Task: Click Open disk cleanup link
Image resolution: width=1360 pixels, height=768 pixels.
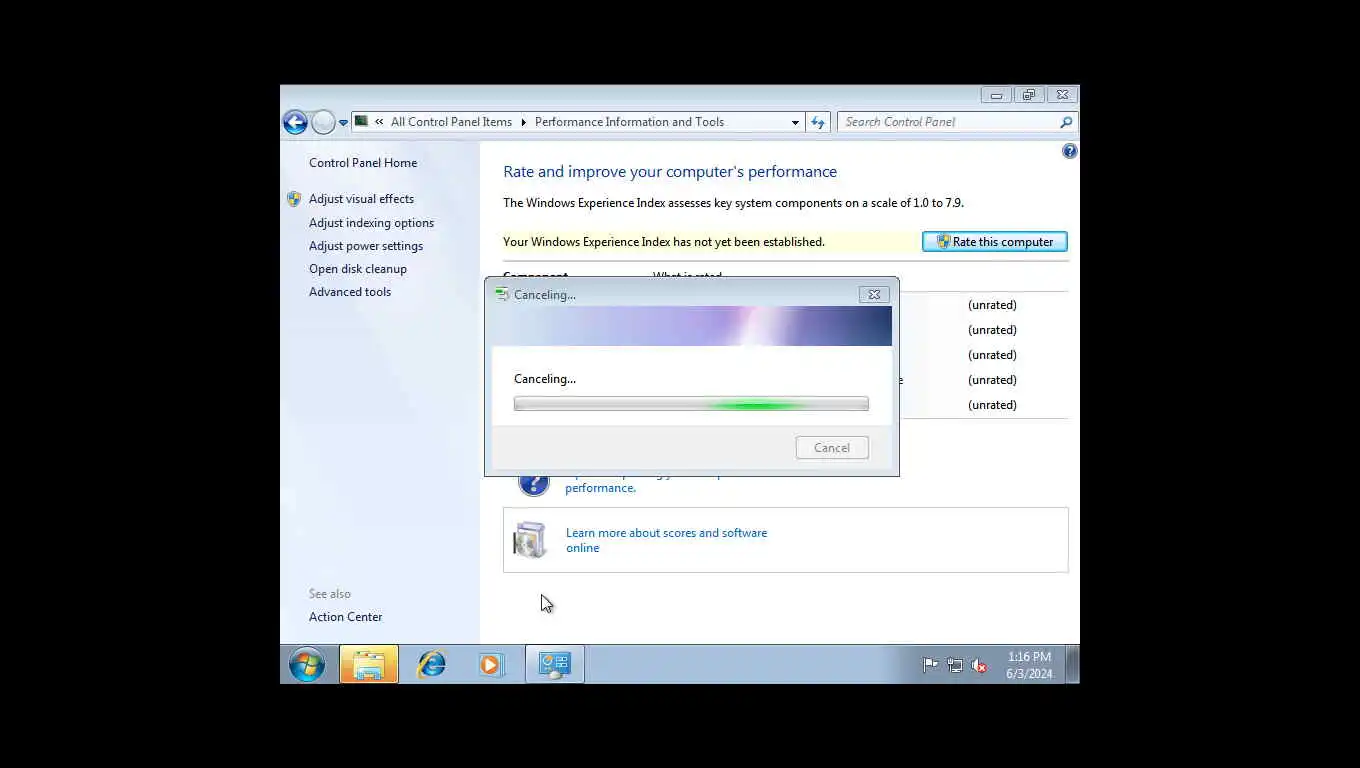Action: (358, 269)
